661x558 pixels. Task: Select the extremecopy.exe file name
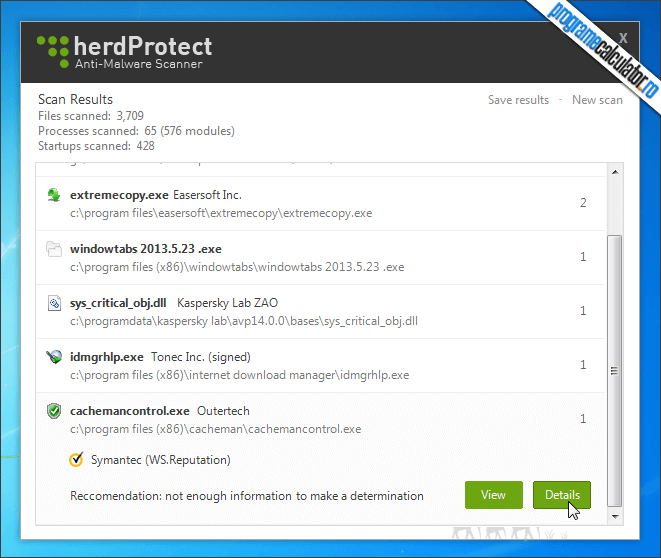[119, 195]
